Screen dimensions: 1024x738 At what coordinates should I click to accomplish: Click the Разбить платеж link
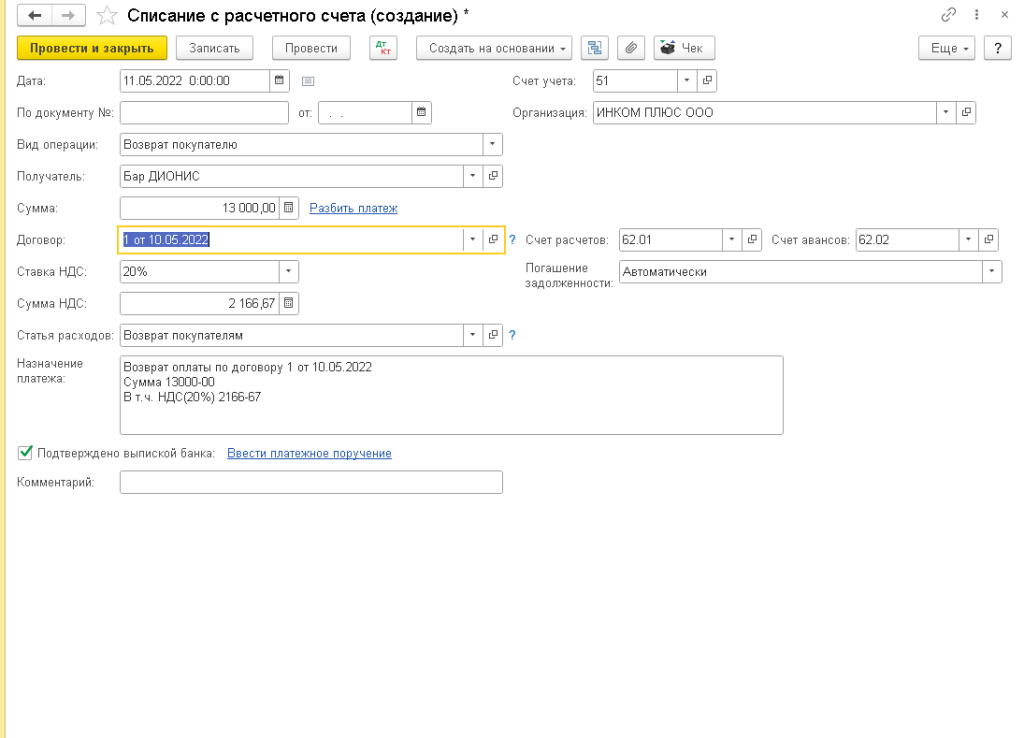(353, 208)
